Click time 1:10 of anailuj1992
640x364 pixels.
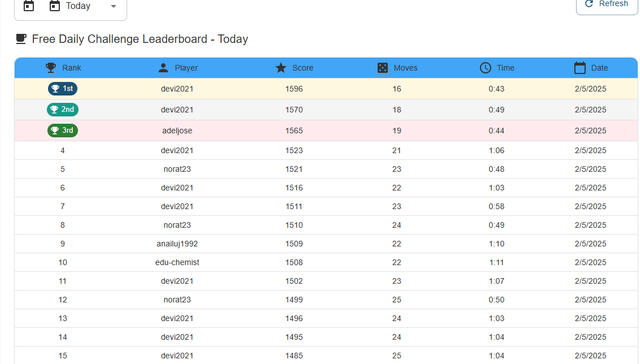point(496,244)
